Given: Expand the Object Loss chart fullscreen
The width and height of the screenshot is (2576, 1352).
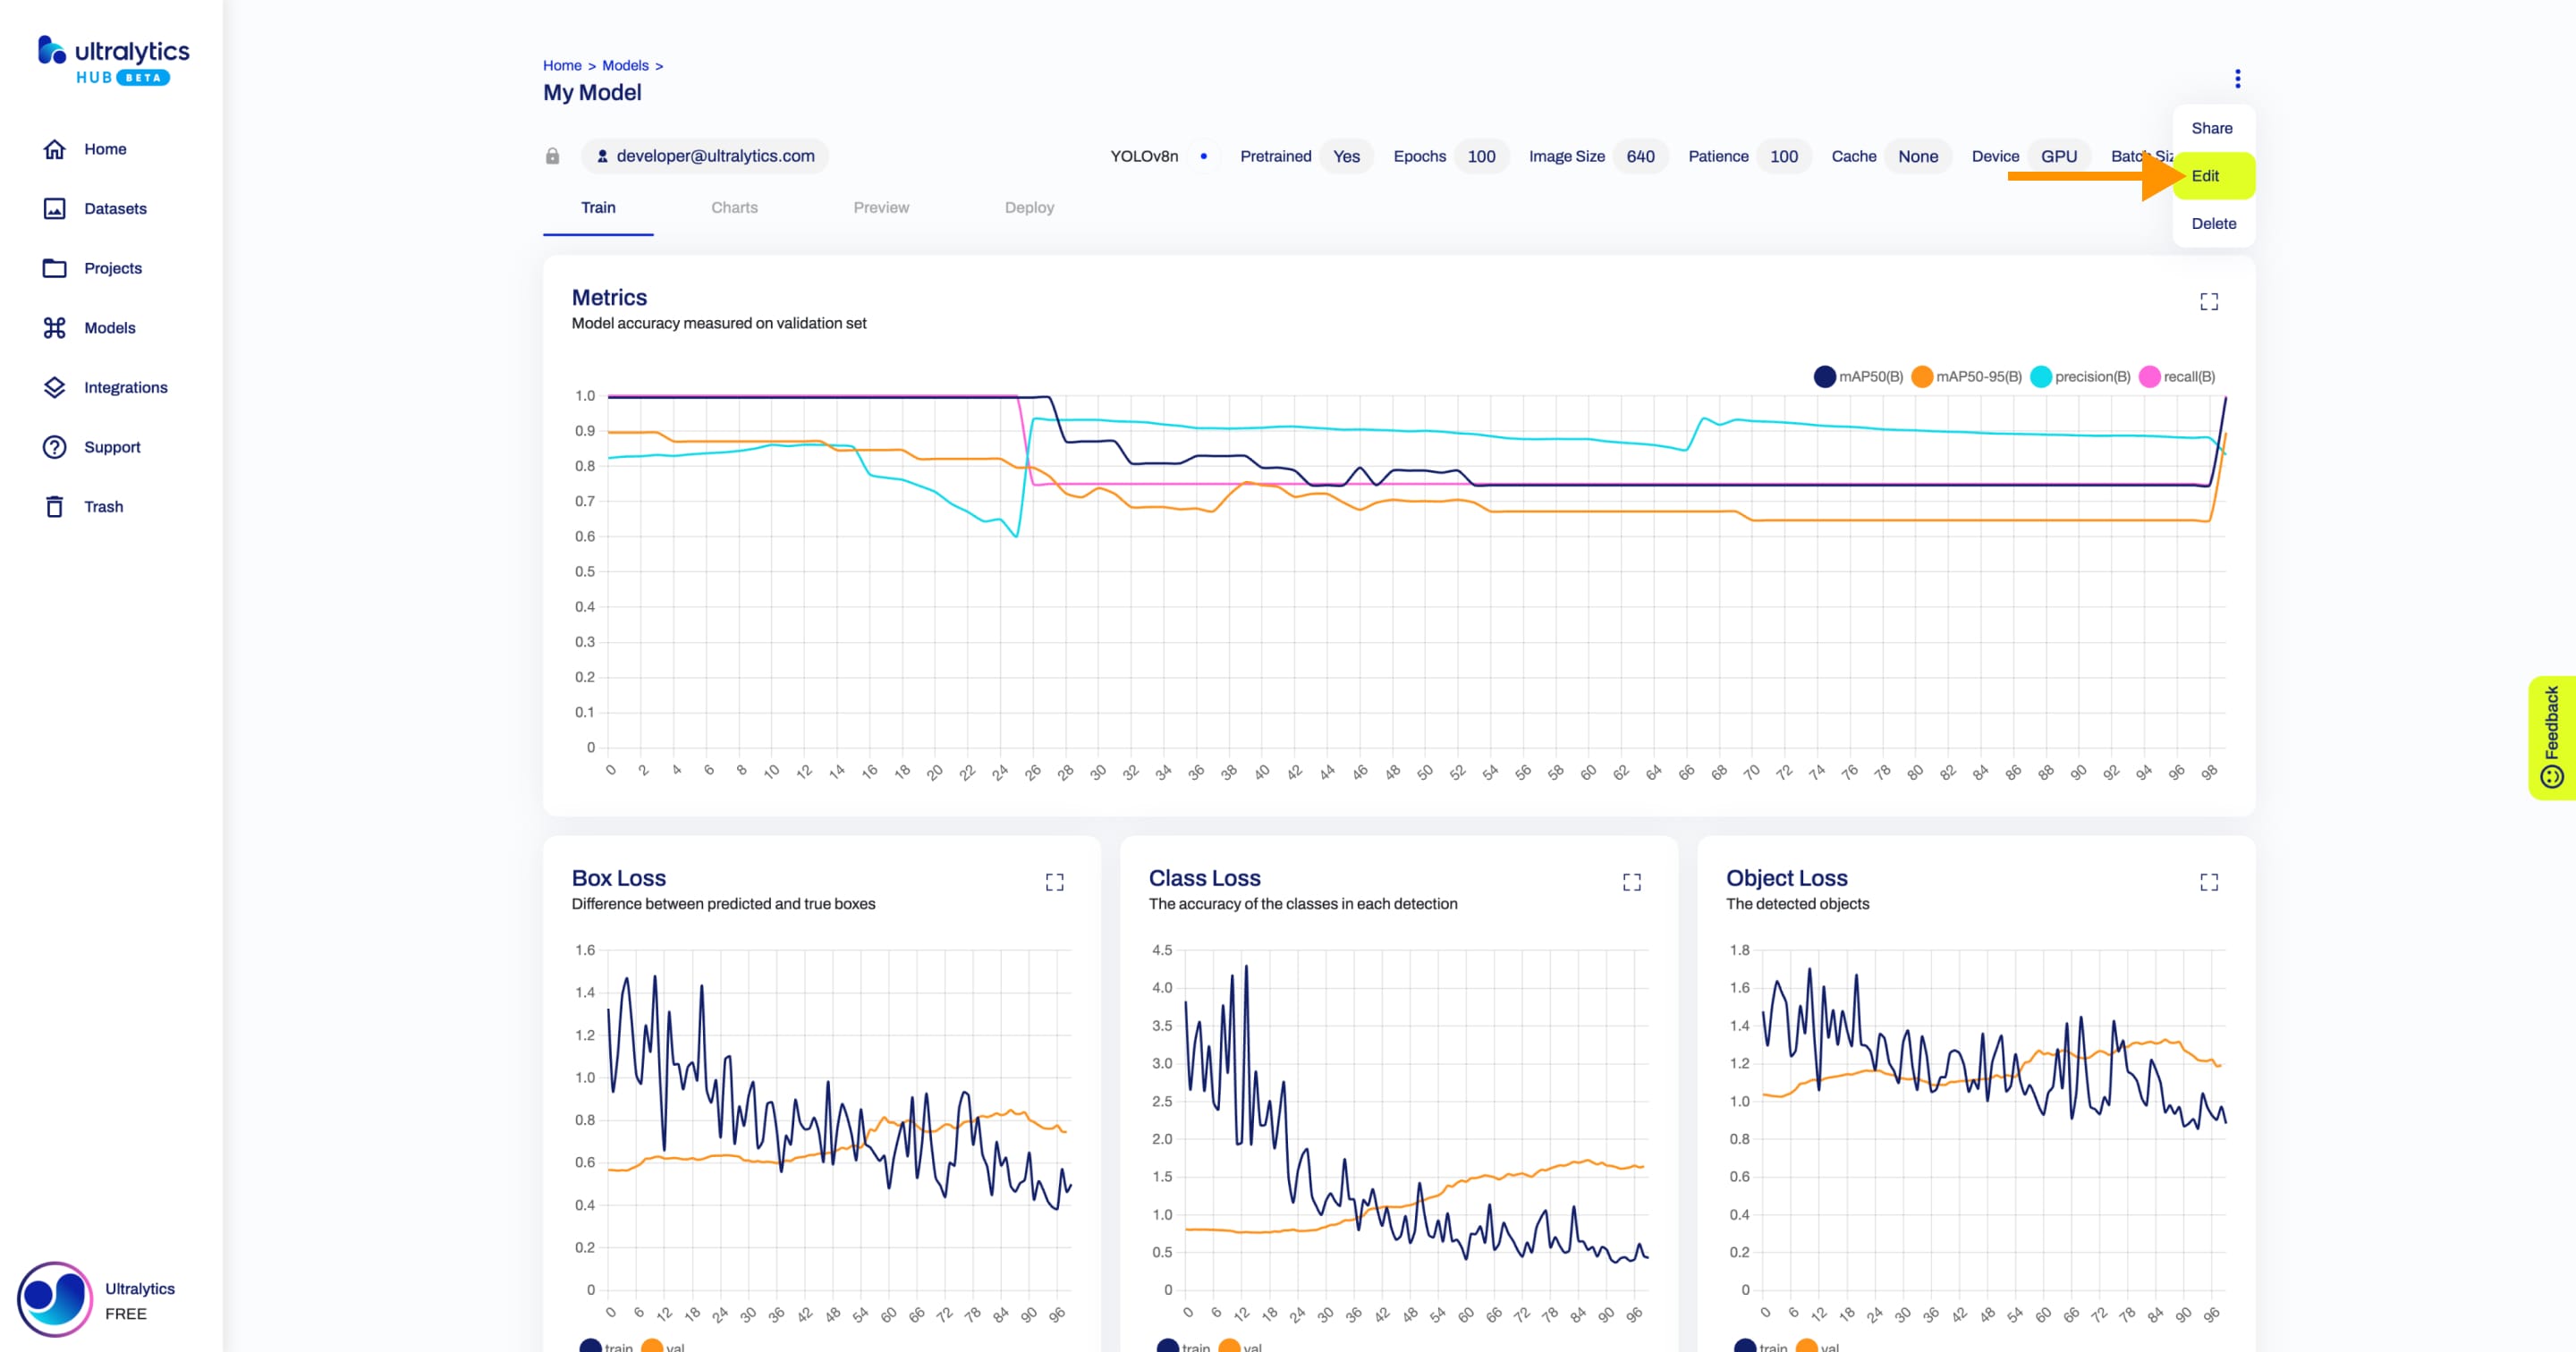Looking at the screenshot, I should (x=2209, y=882).
